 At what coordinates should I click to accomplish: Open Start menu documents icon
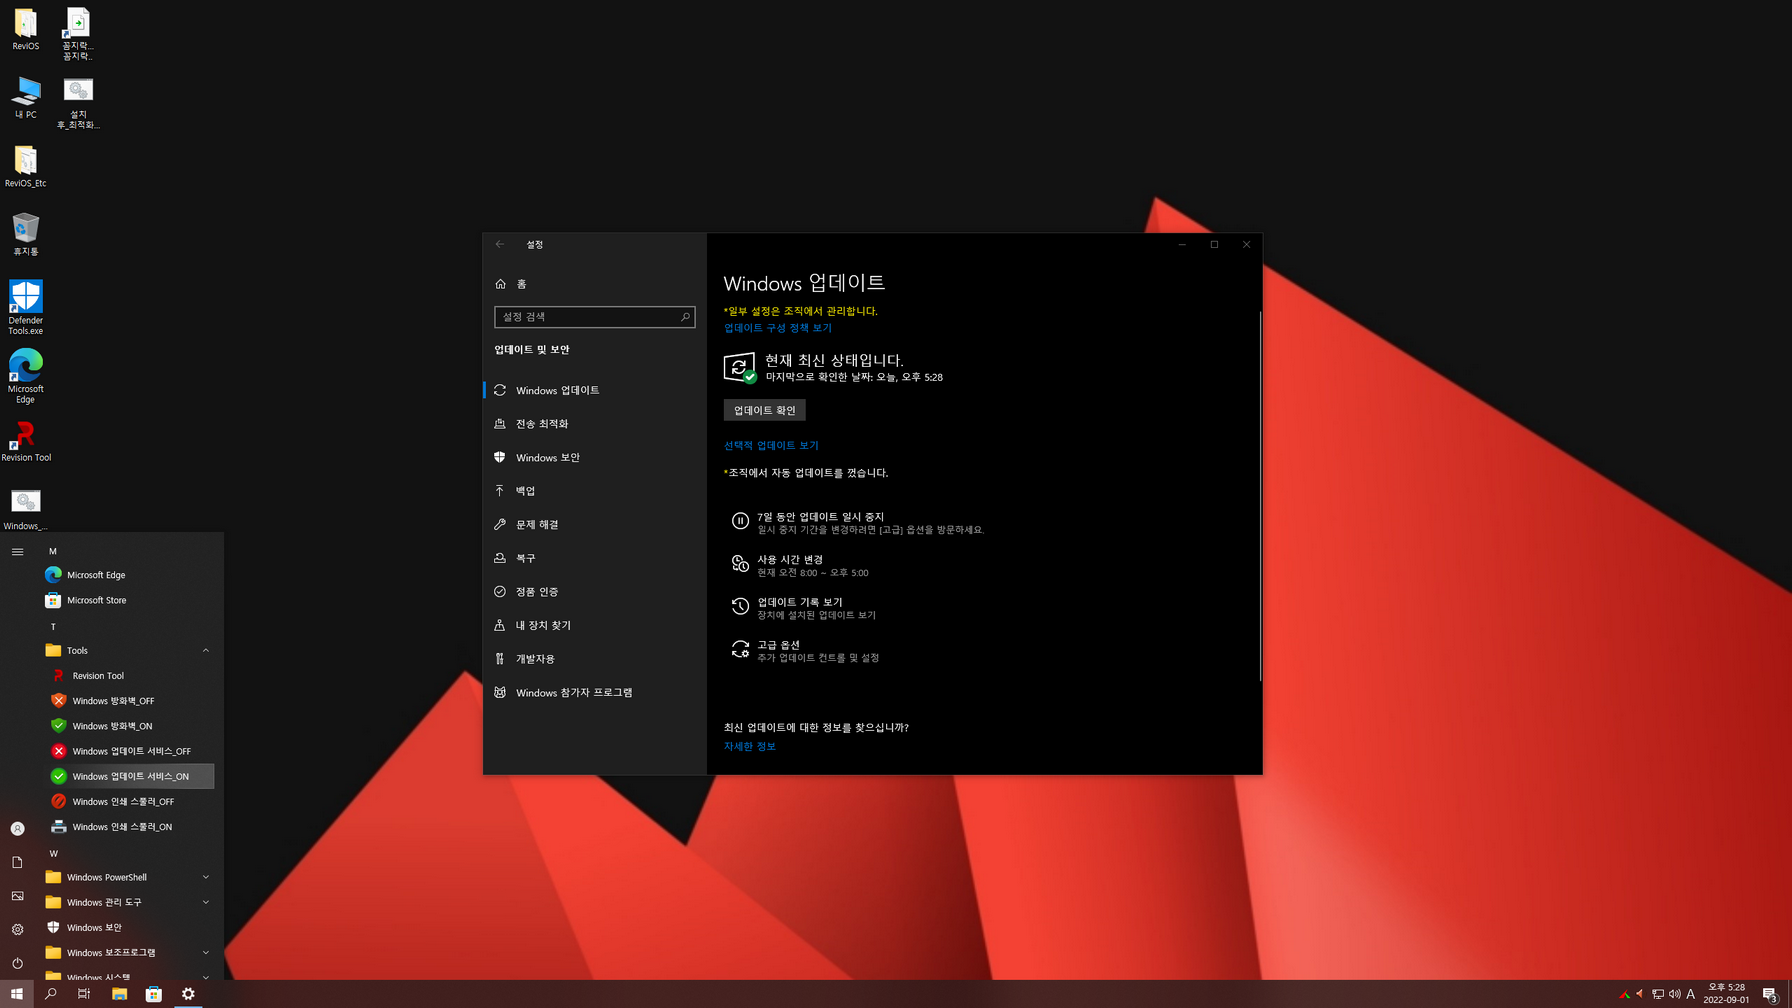tap(17, 862)
